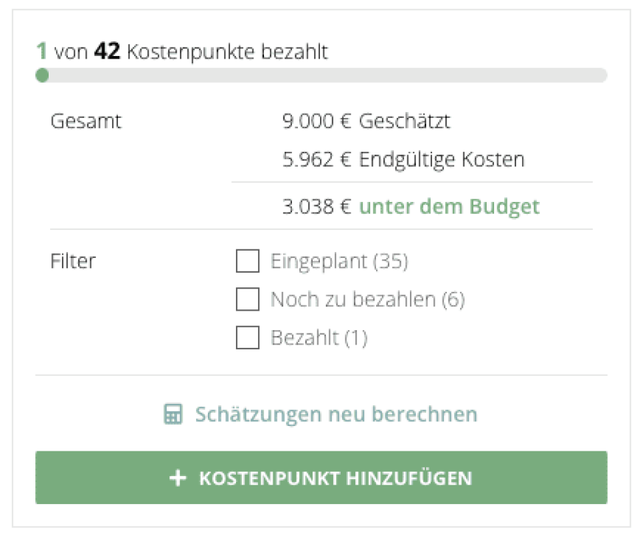The image size is (640, 538).
Task: Click the Filter section label
Action: [x=73, y=262]
